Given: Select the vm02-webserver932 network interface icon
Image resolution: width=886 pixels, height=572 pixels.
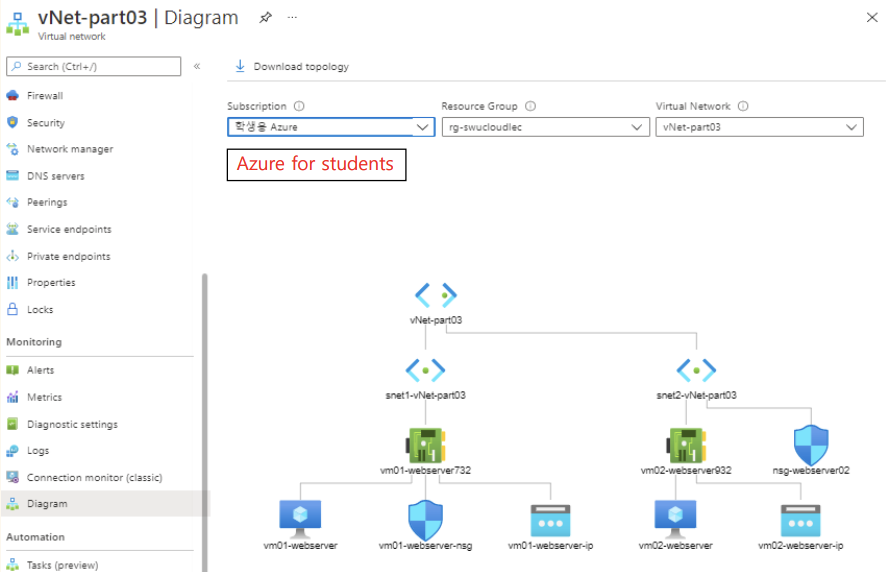Looking at the screenshot, I should pos(686,445).
